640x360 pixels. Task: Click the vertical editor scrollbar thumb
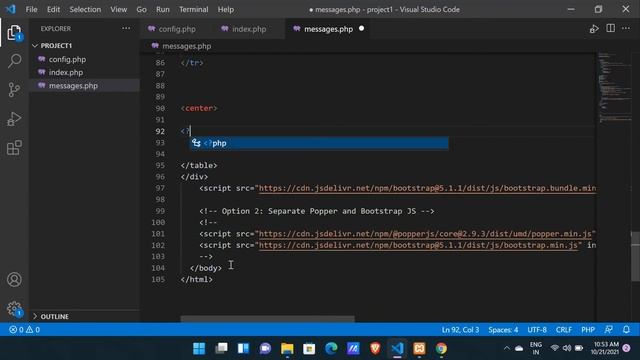[x=635, y=256]
